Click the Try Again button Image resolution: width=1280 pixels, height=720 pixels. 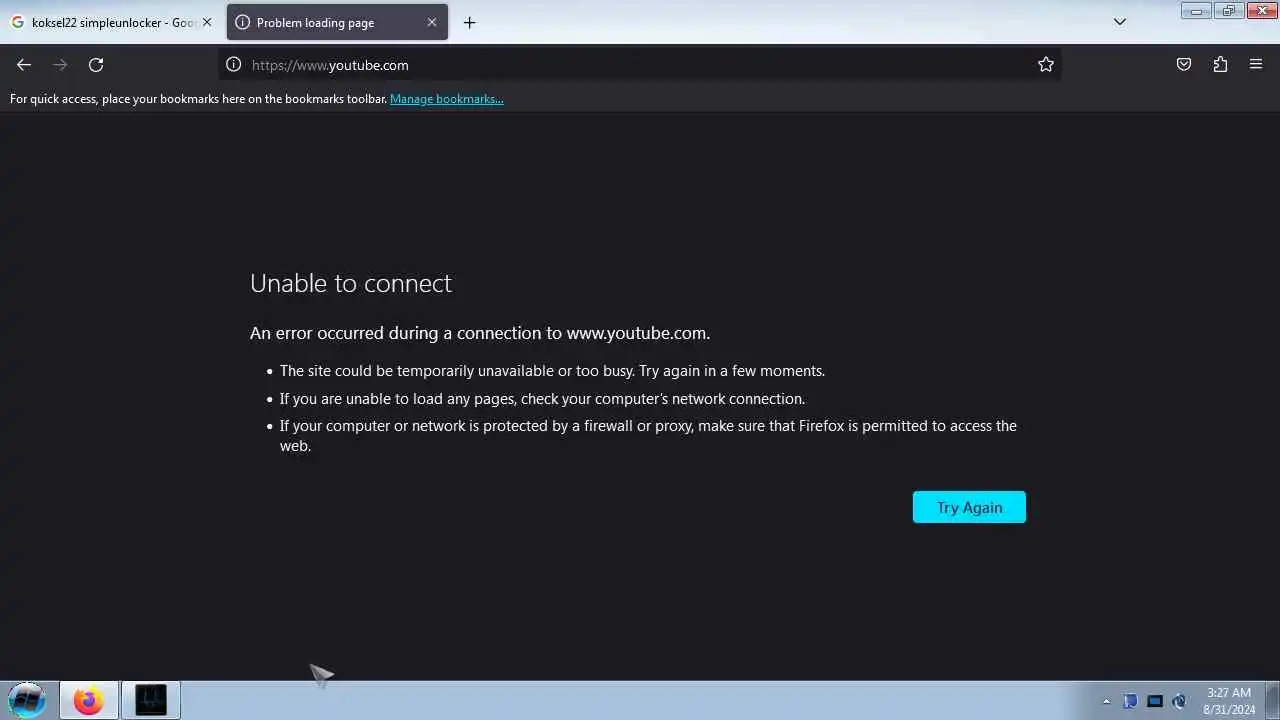pos(969,507)
